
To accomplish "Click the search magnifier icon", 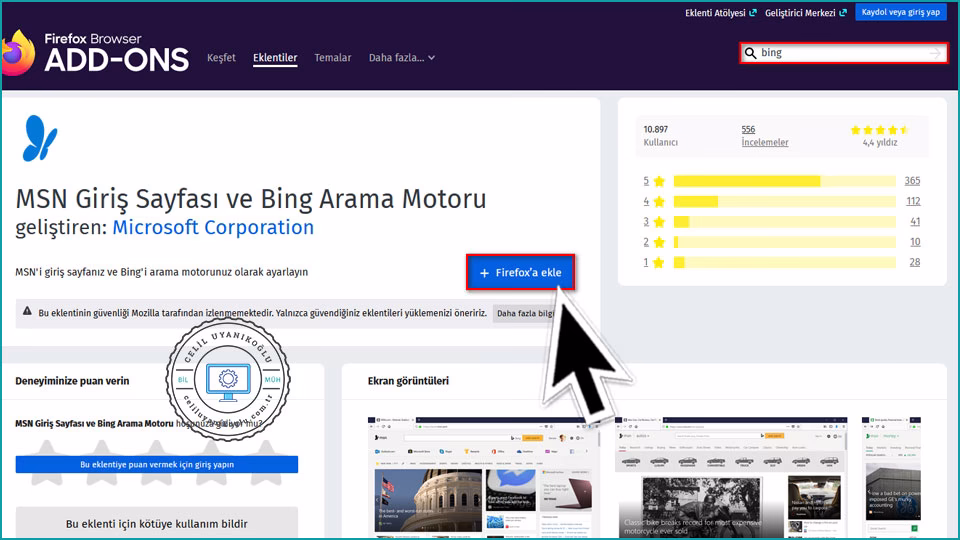I will [751, 53].
